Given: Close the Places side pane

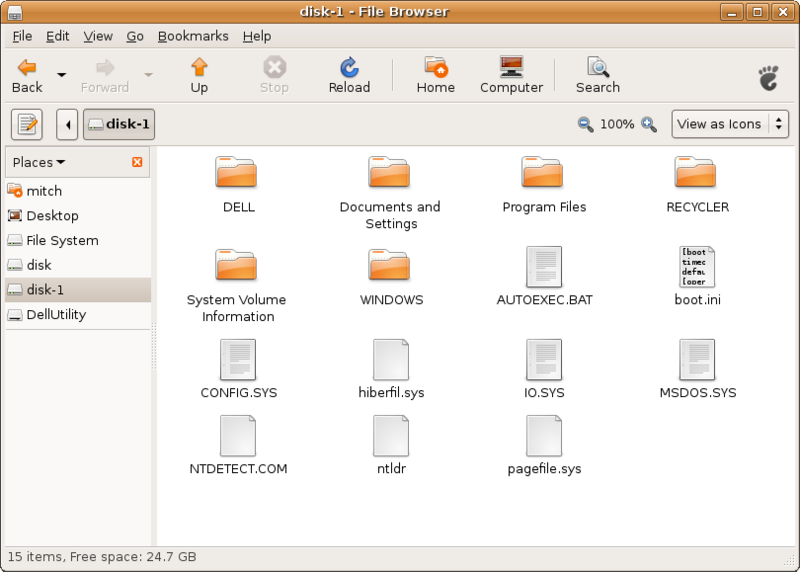Looking at the screenshot, I should point(137,162).
